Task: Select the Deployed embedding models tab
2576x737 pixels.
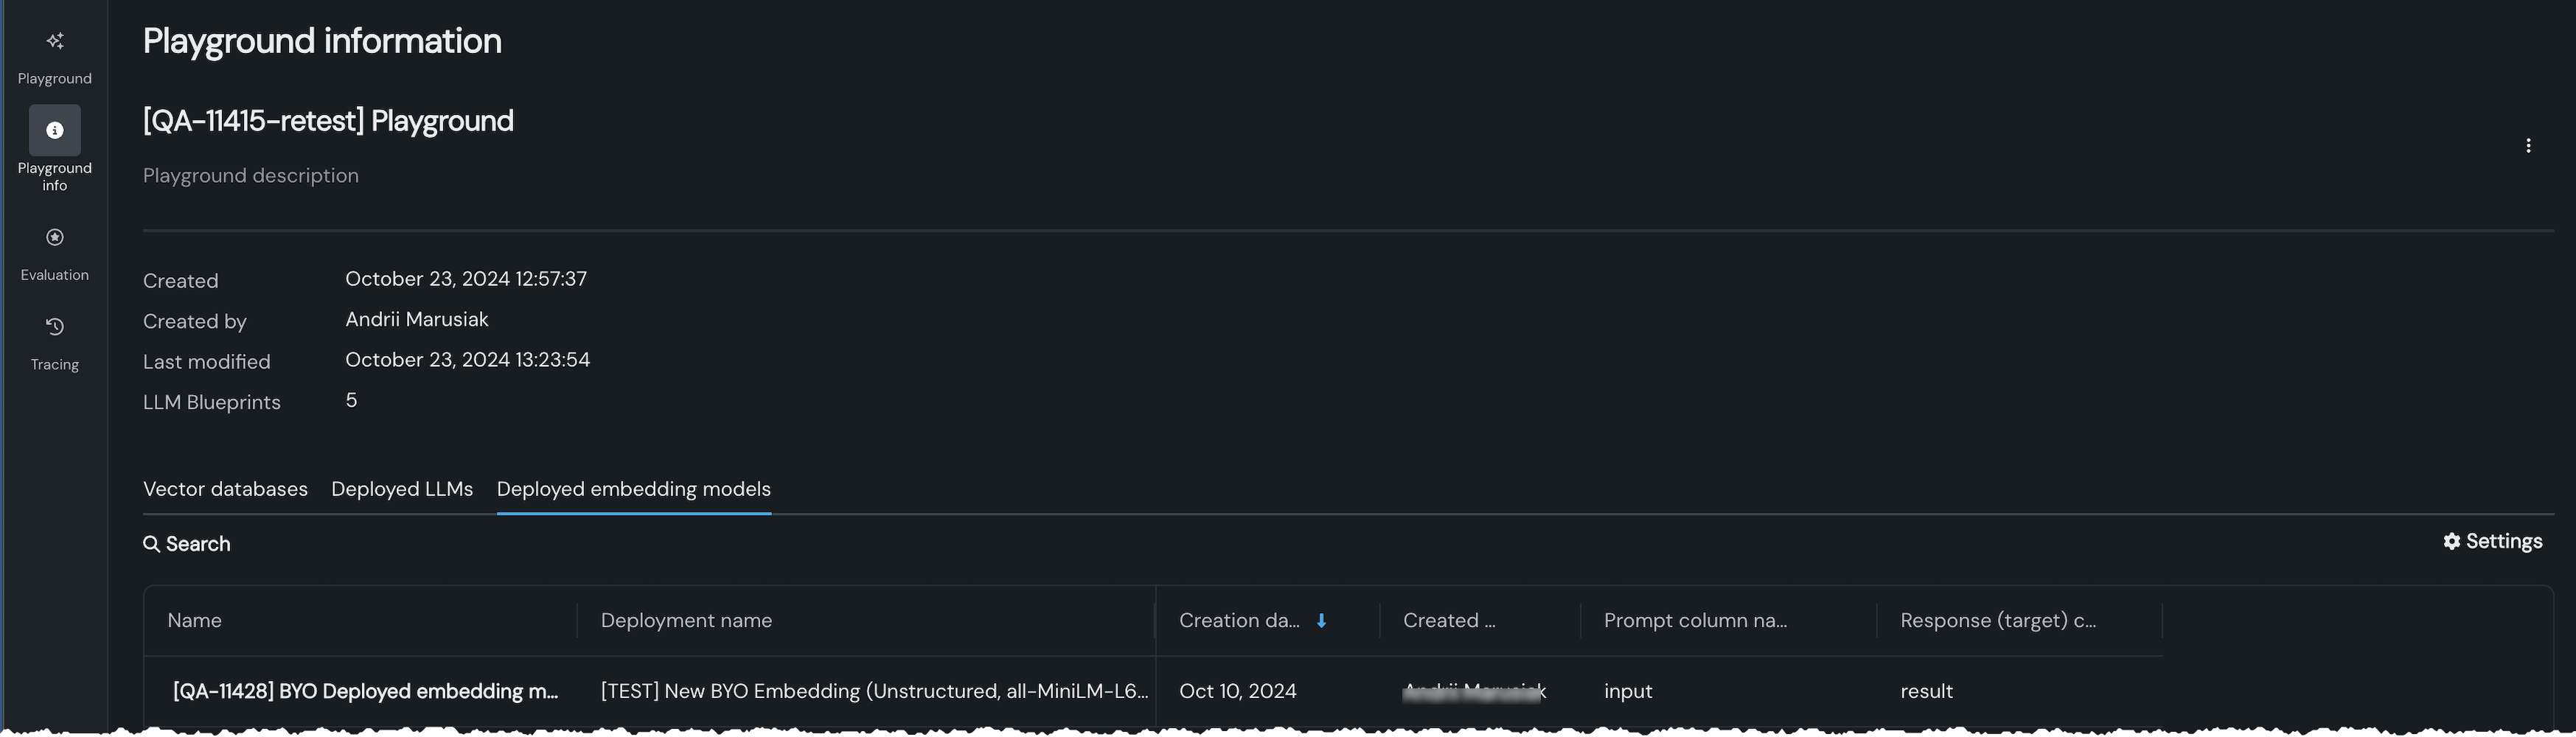Action: [633, 489]
